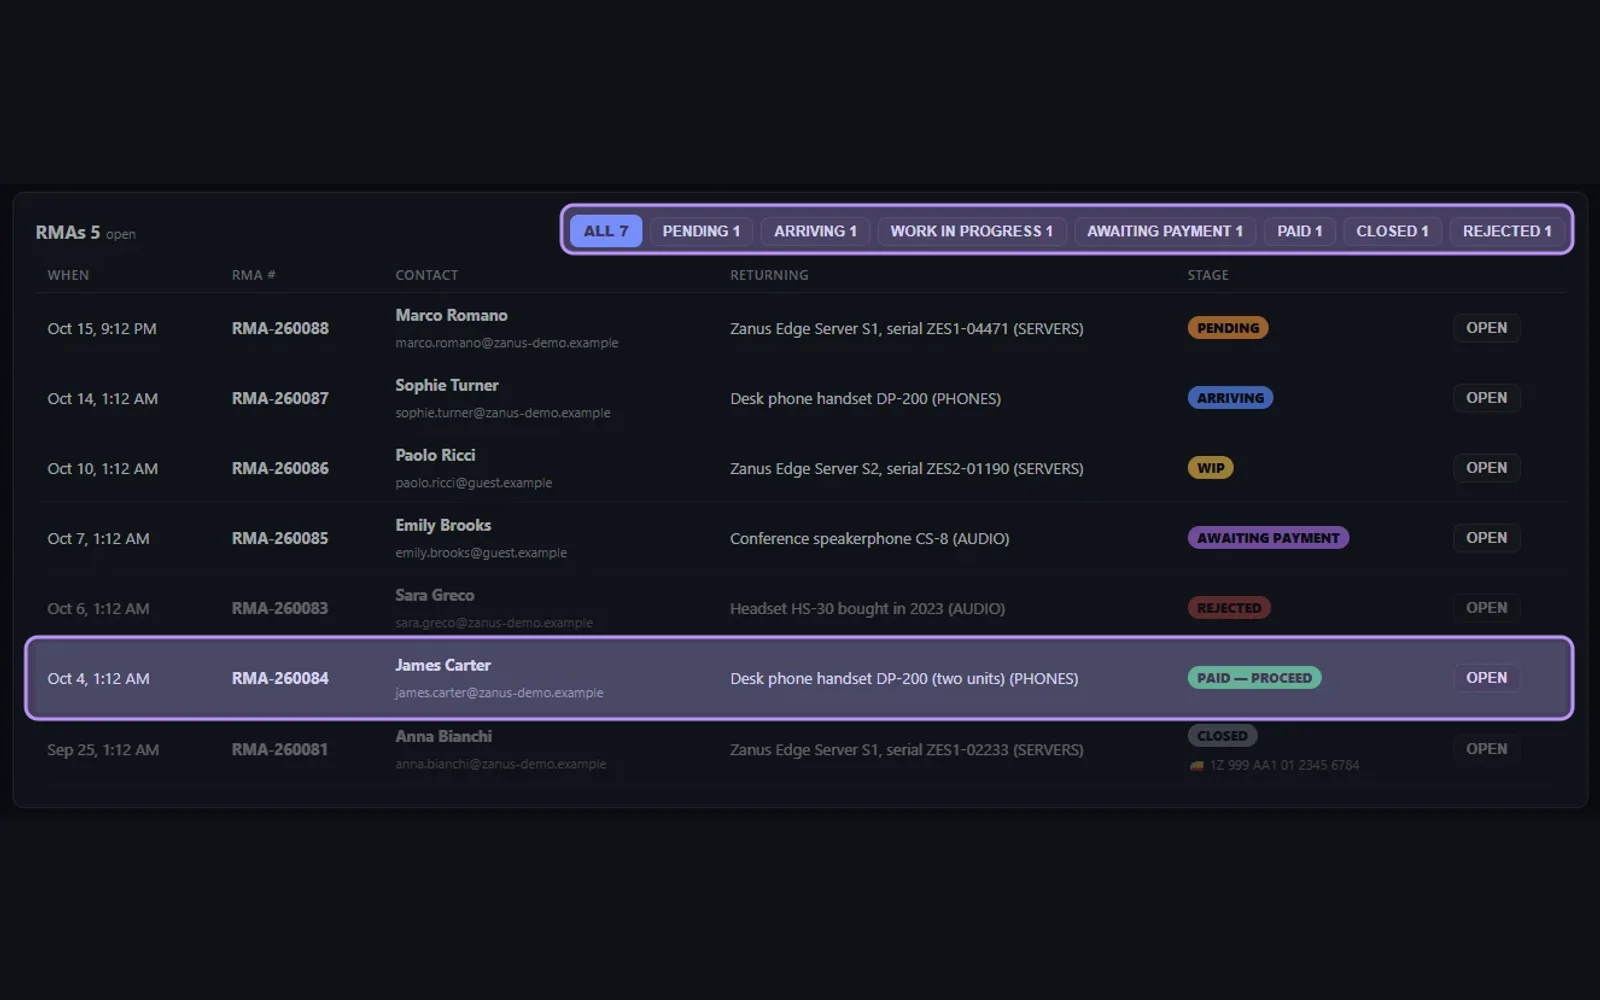Screen dimensions: 1600x1000
Task: Select RMA-260086 number cell
Action: point(280,468)
